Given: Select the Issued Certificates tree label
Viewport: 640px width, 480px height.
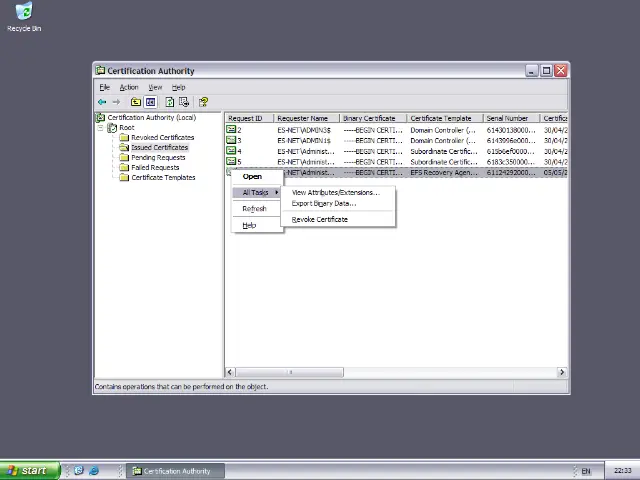Looking at the screenshot, I should 160,147.
